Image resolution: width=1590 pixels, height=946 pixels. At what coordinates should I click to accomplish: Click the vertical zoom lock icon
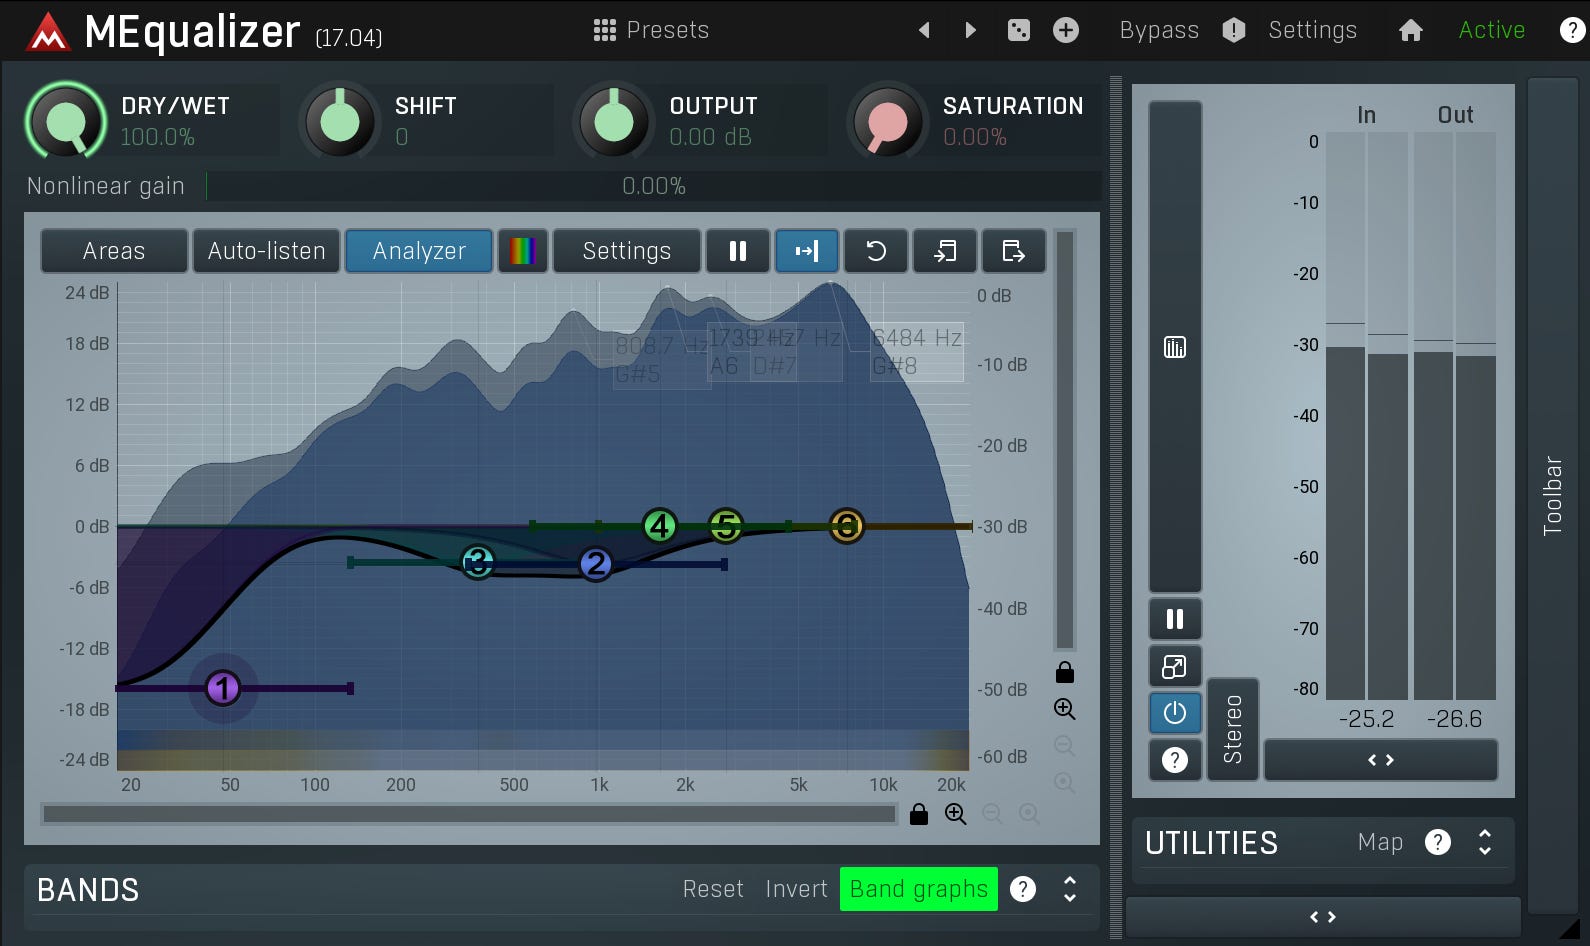(1065, 672)
